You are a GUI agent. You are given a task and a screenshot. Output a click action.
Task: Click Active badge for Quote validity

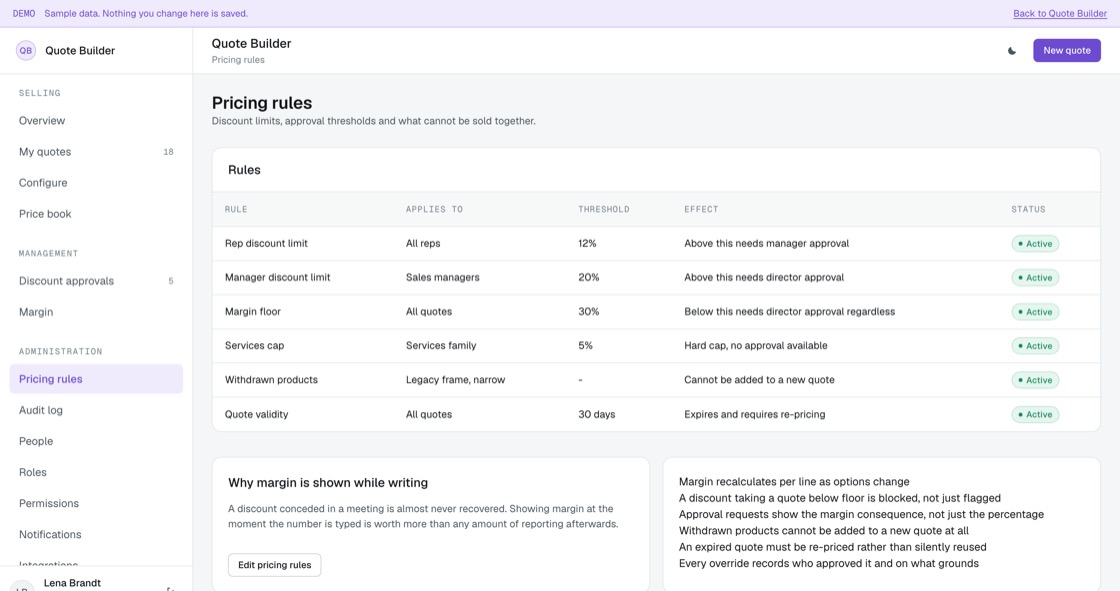pos(1035,414)
